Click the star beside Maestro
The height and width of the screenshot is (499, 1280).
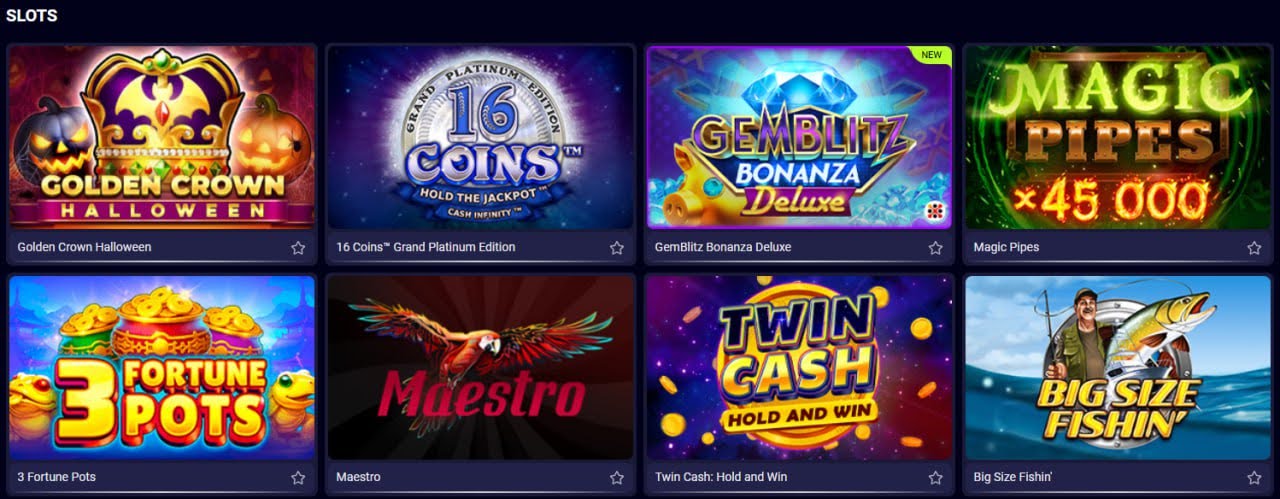point(617,477)
